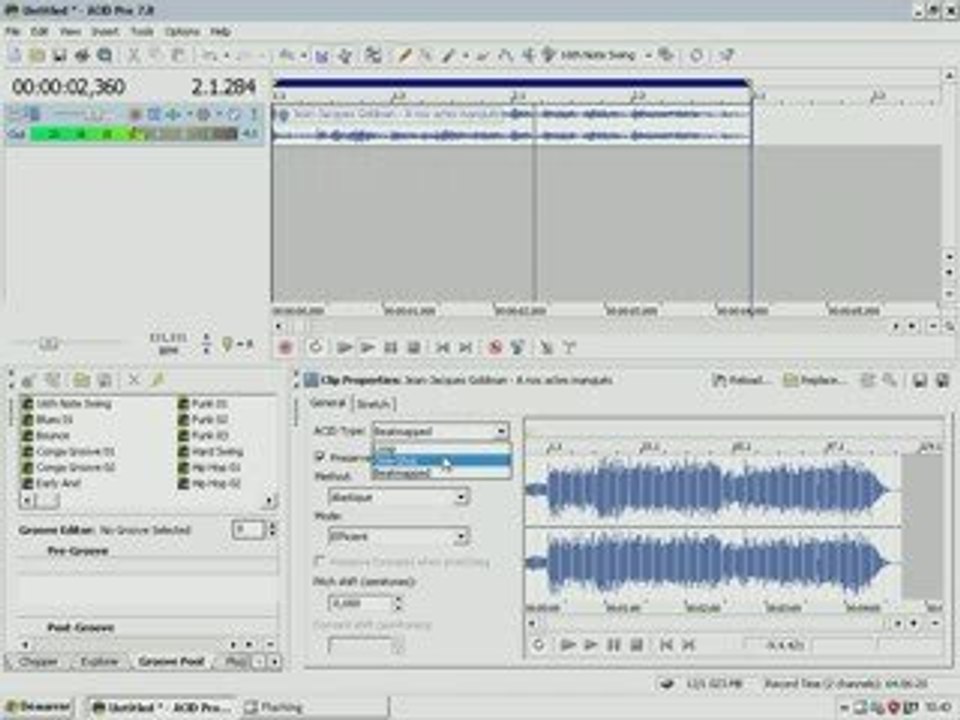Screen dimensions: 960x720
Task: Click Play in main transport bar
Action: click(367, 348)
